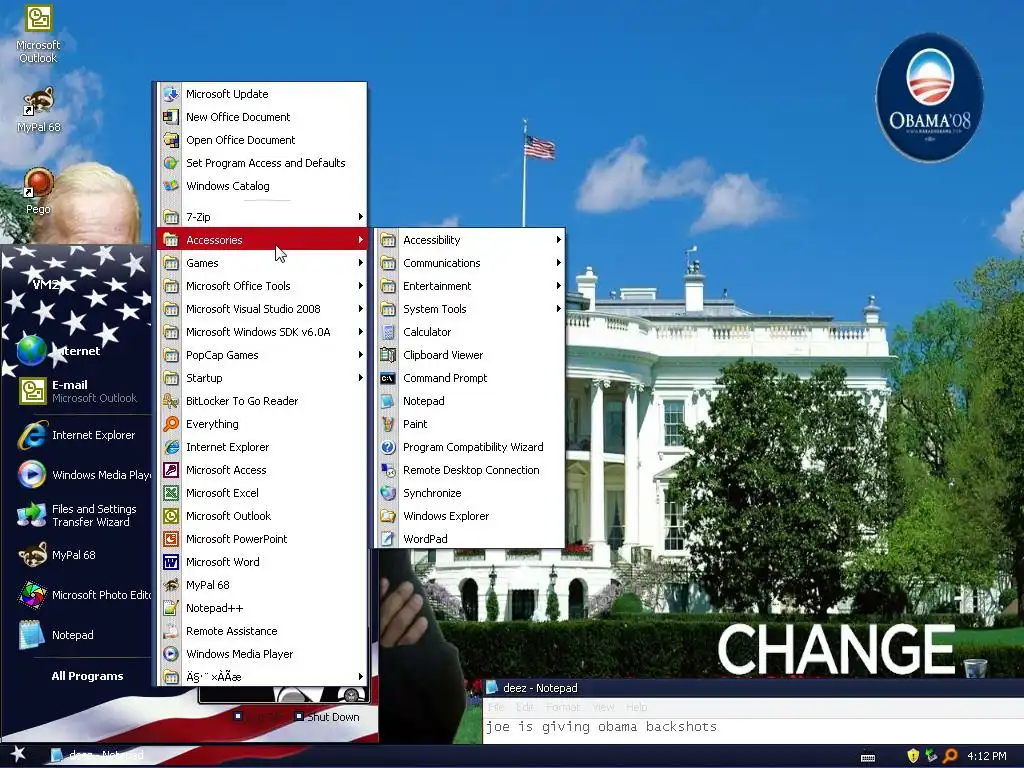Image resolution: width=1024 pixels, height=768 pixels.
Task: Click deez - Notepad taskbar button
Action: coord(98,756)
